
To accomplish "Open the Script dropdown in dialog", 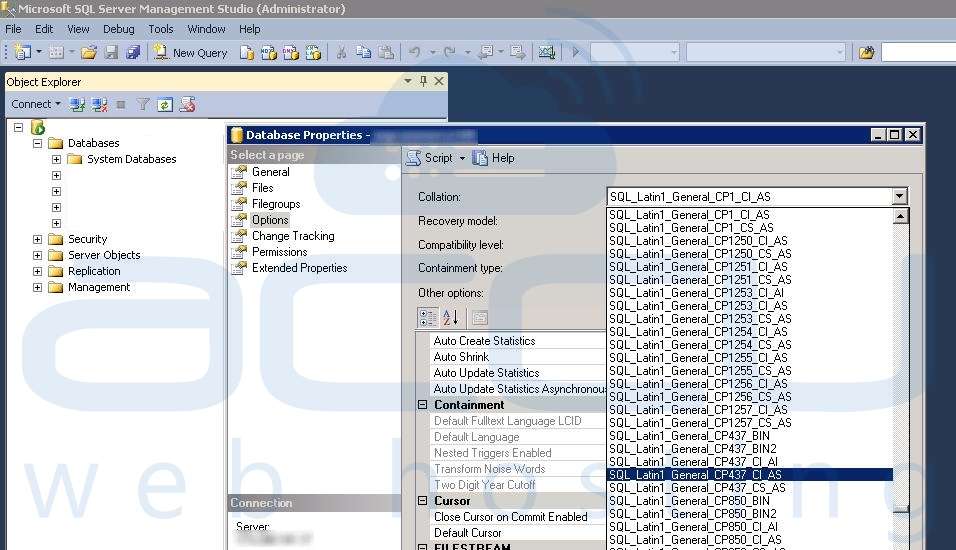I will (462, 158).
